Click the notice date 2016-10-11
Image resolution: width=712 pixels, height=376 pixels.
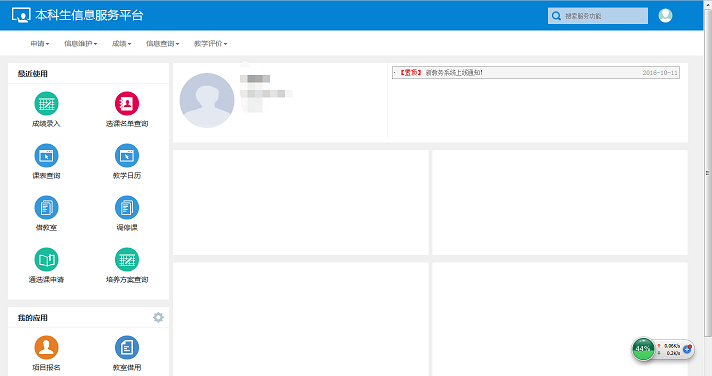pos(660,73)
